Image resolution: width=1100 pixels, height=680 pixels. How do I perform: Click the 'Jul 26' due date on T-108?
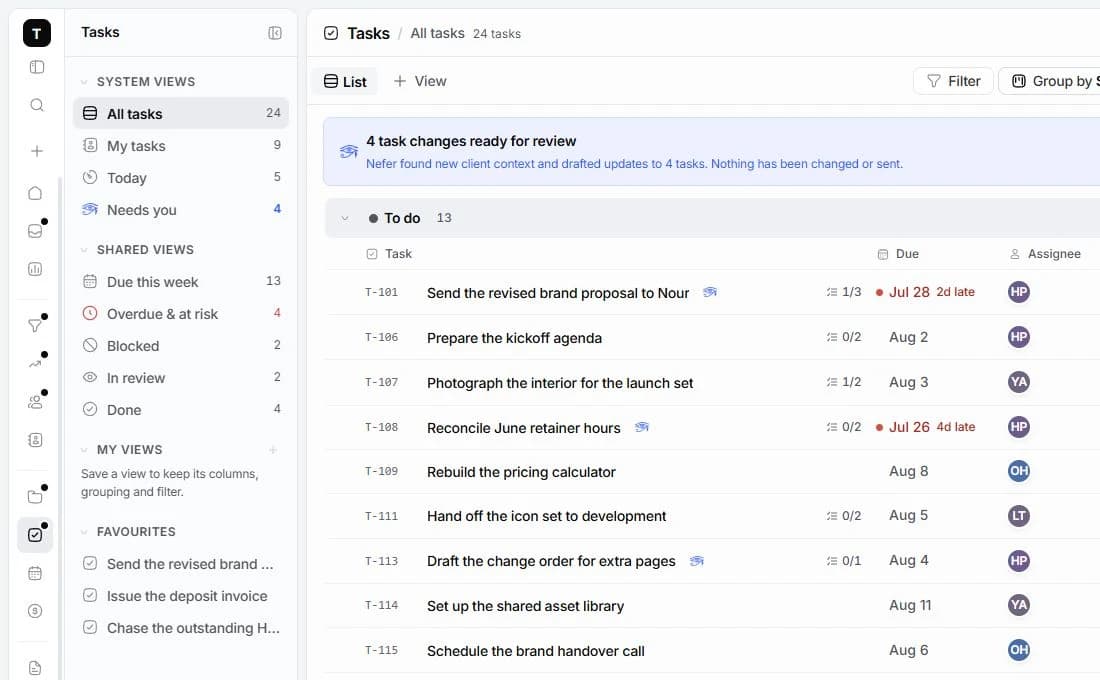[909, 427]
